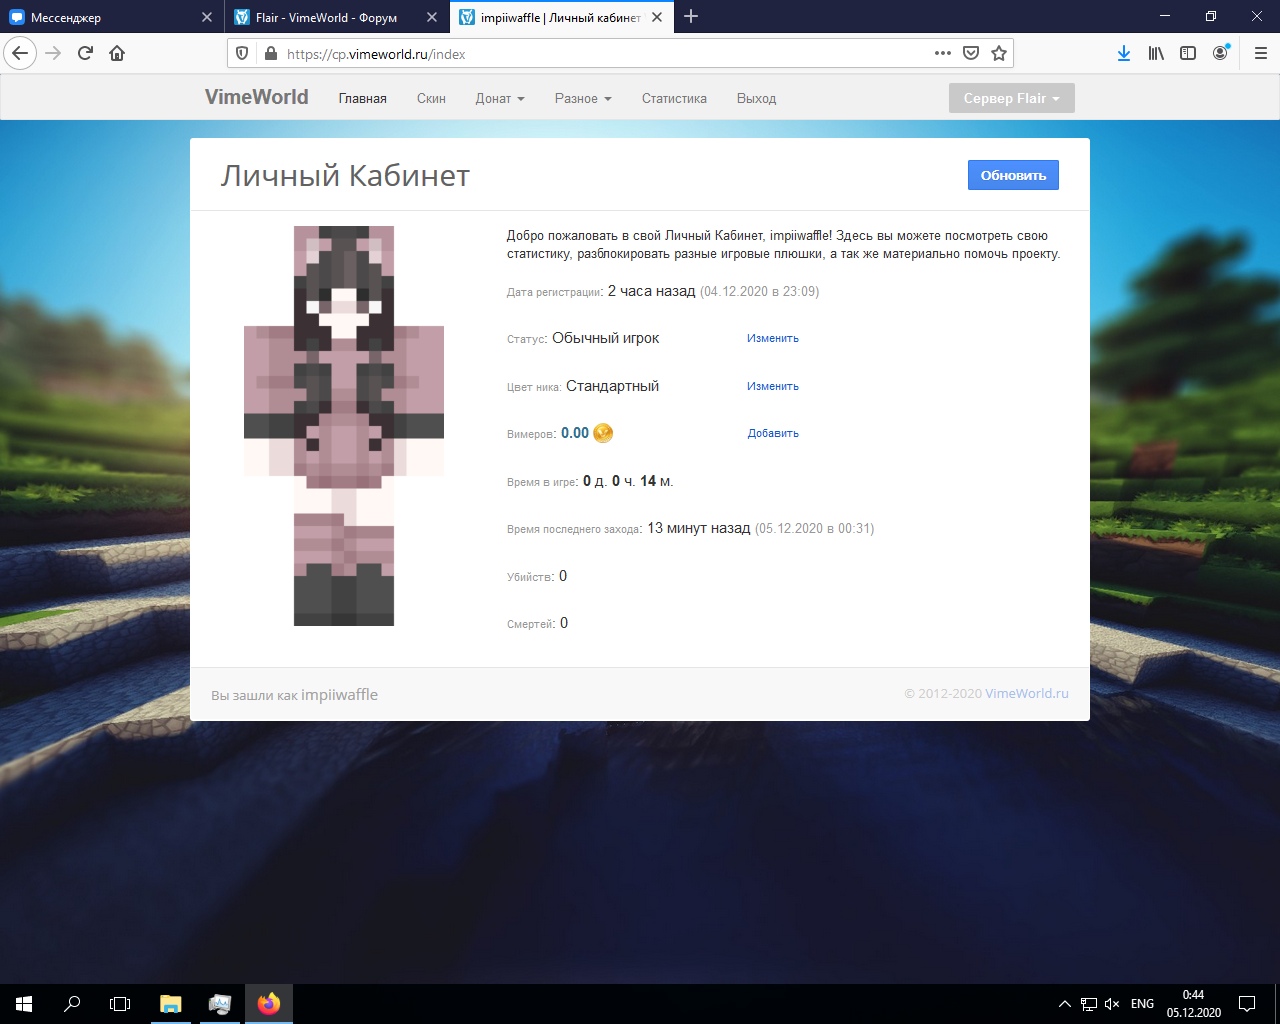Click the impiiwaffle username in footer
Screen dimensions: 1280x1024
point(339,695)
